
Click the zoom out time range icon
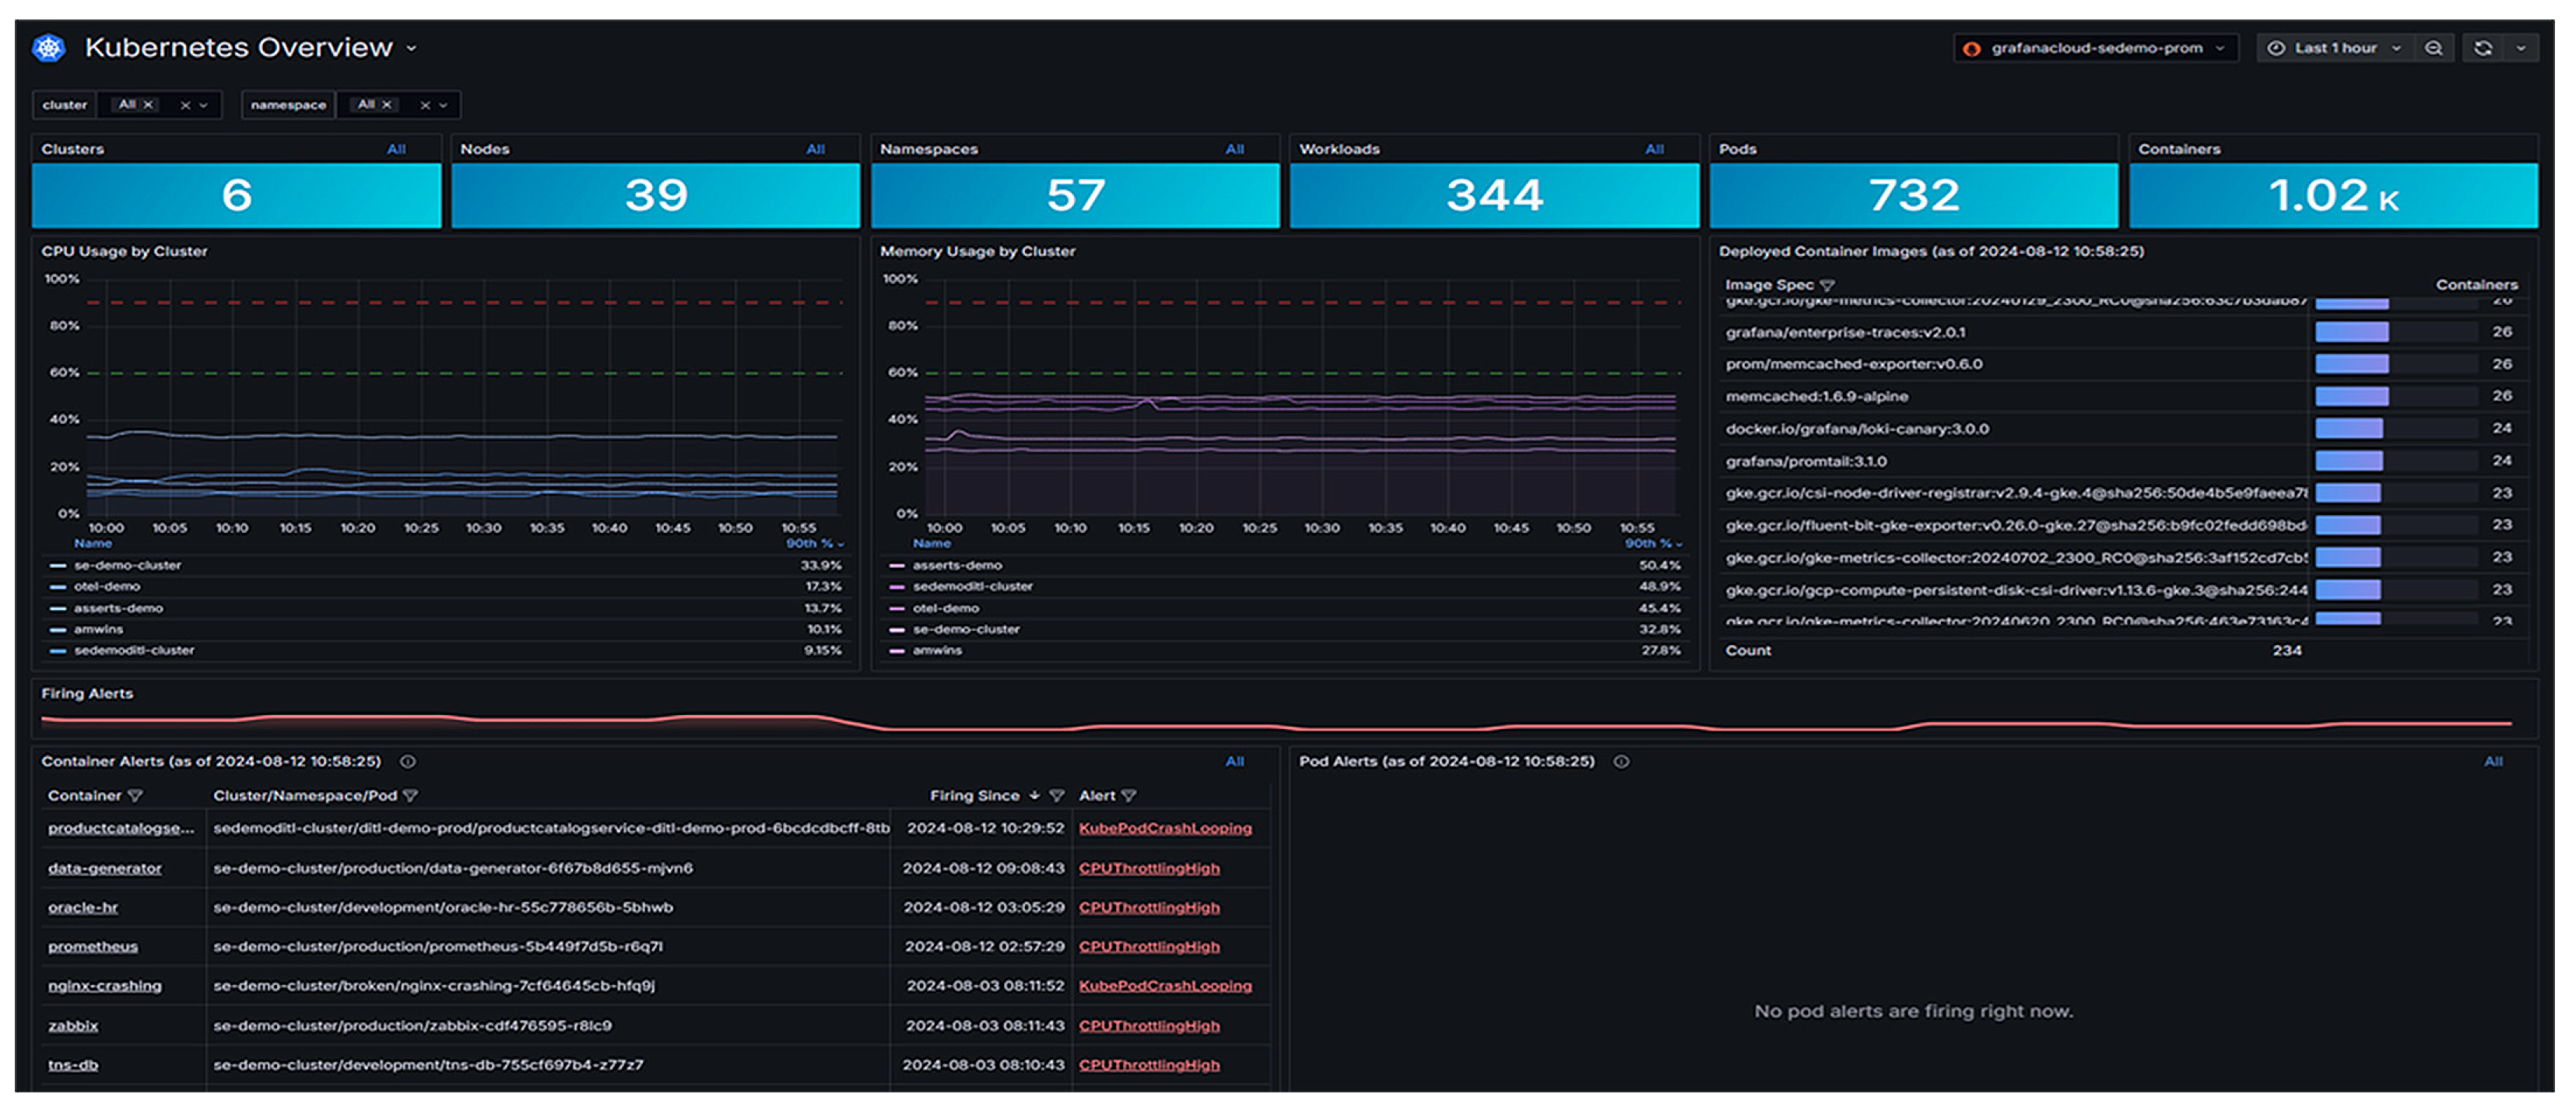[x=2433, y=48]
